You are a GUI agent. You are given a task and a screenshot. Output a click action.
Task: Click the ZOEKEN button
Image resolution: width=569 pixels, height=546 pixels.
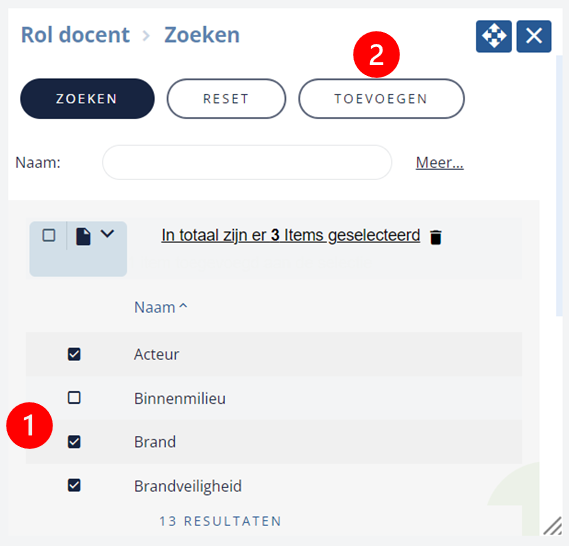(87, 99)
